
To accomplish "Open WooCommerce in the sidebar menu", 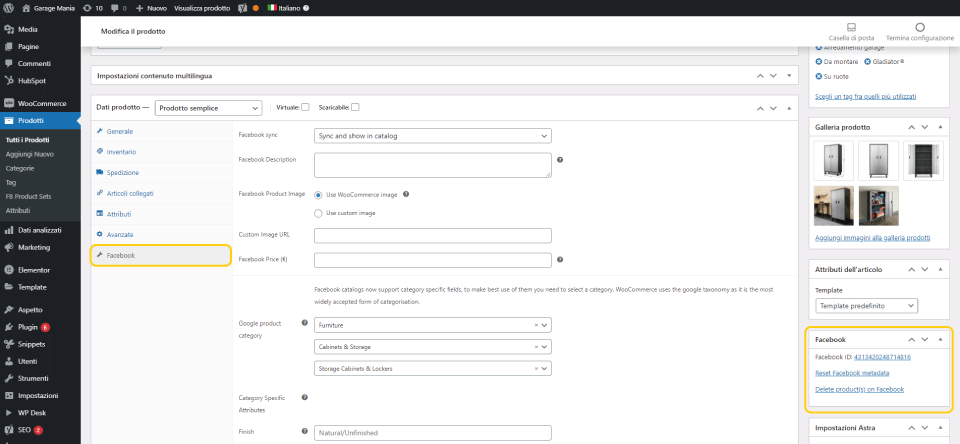I will tap(40, 103).
